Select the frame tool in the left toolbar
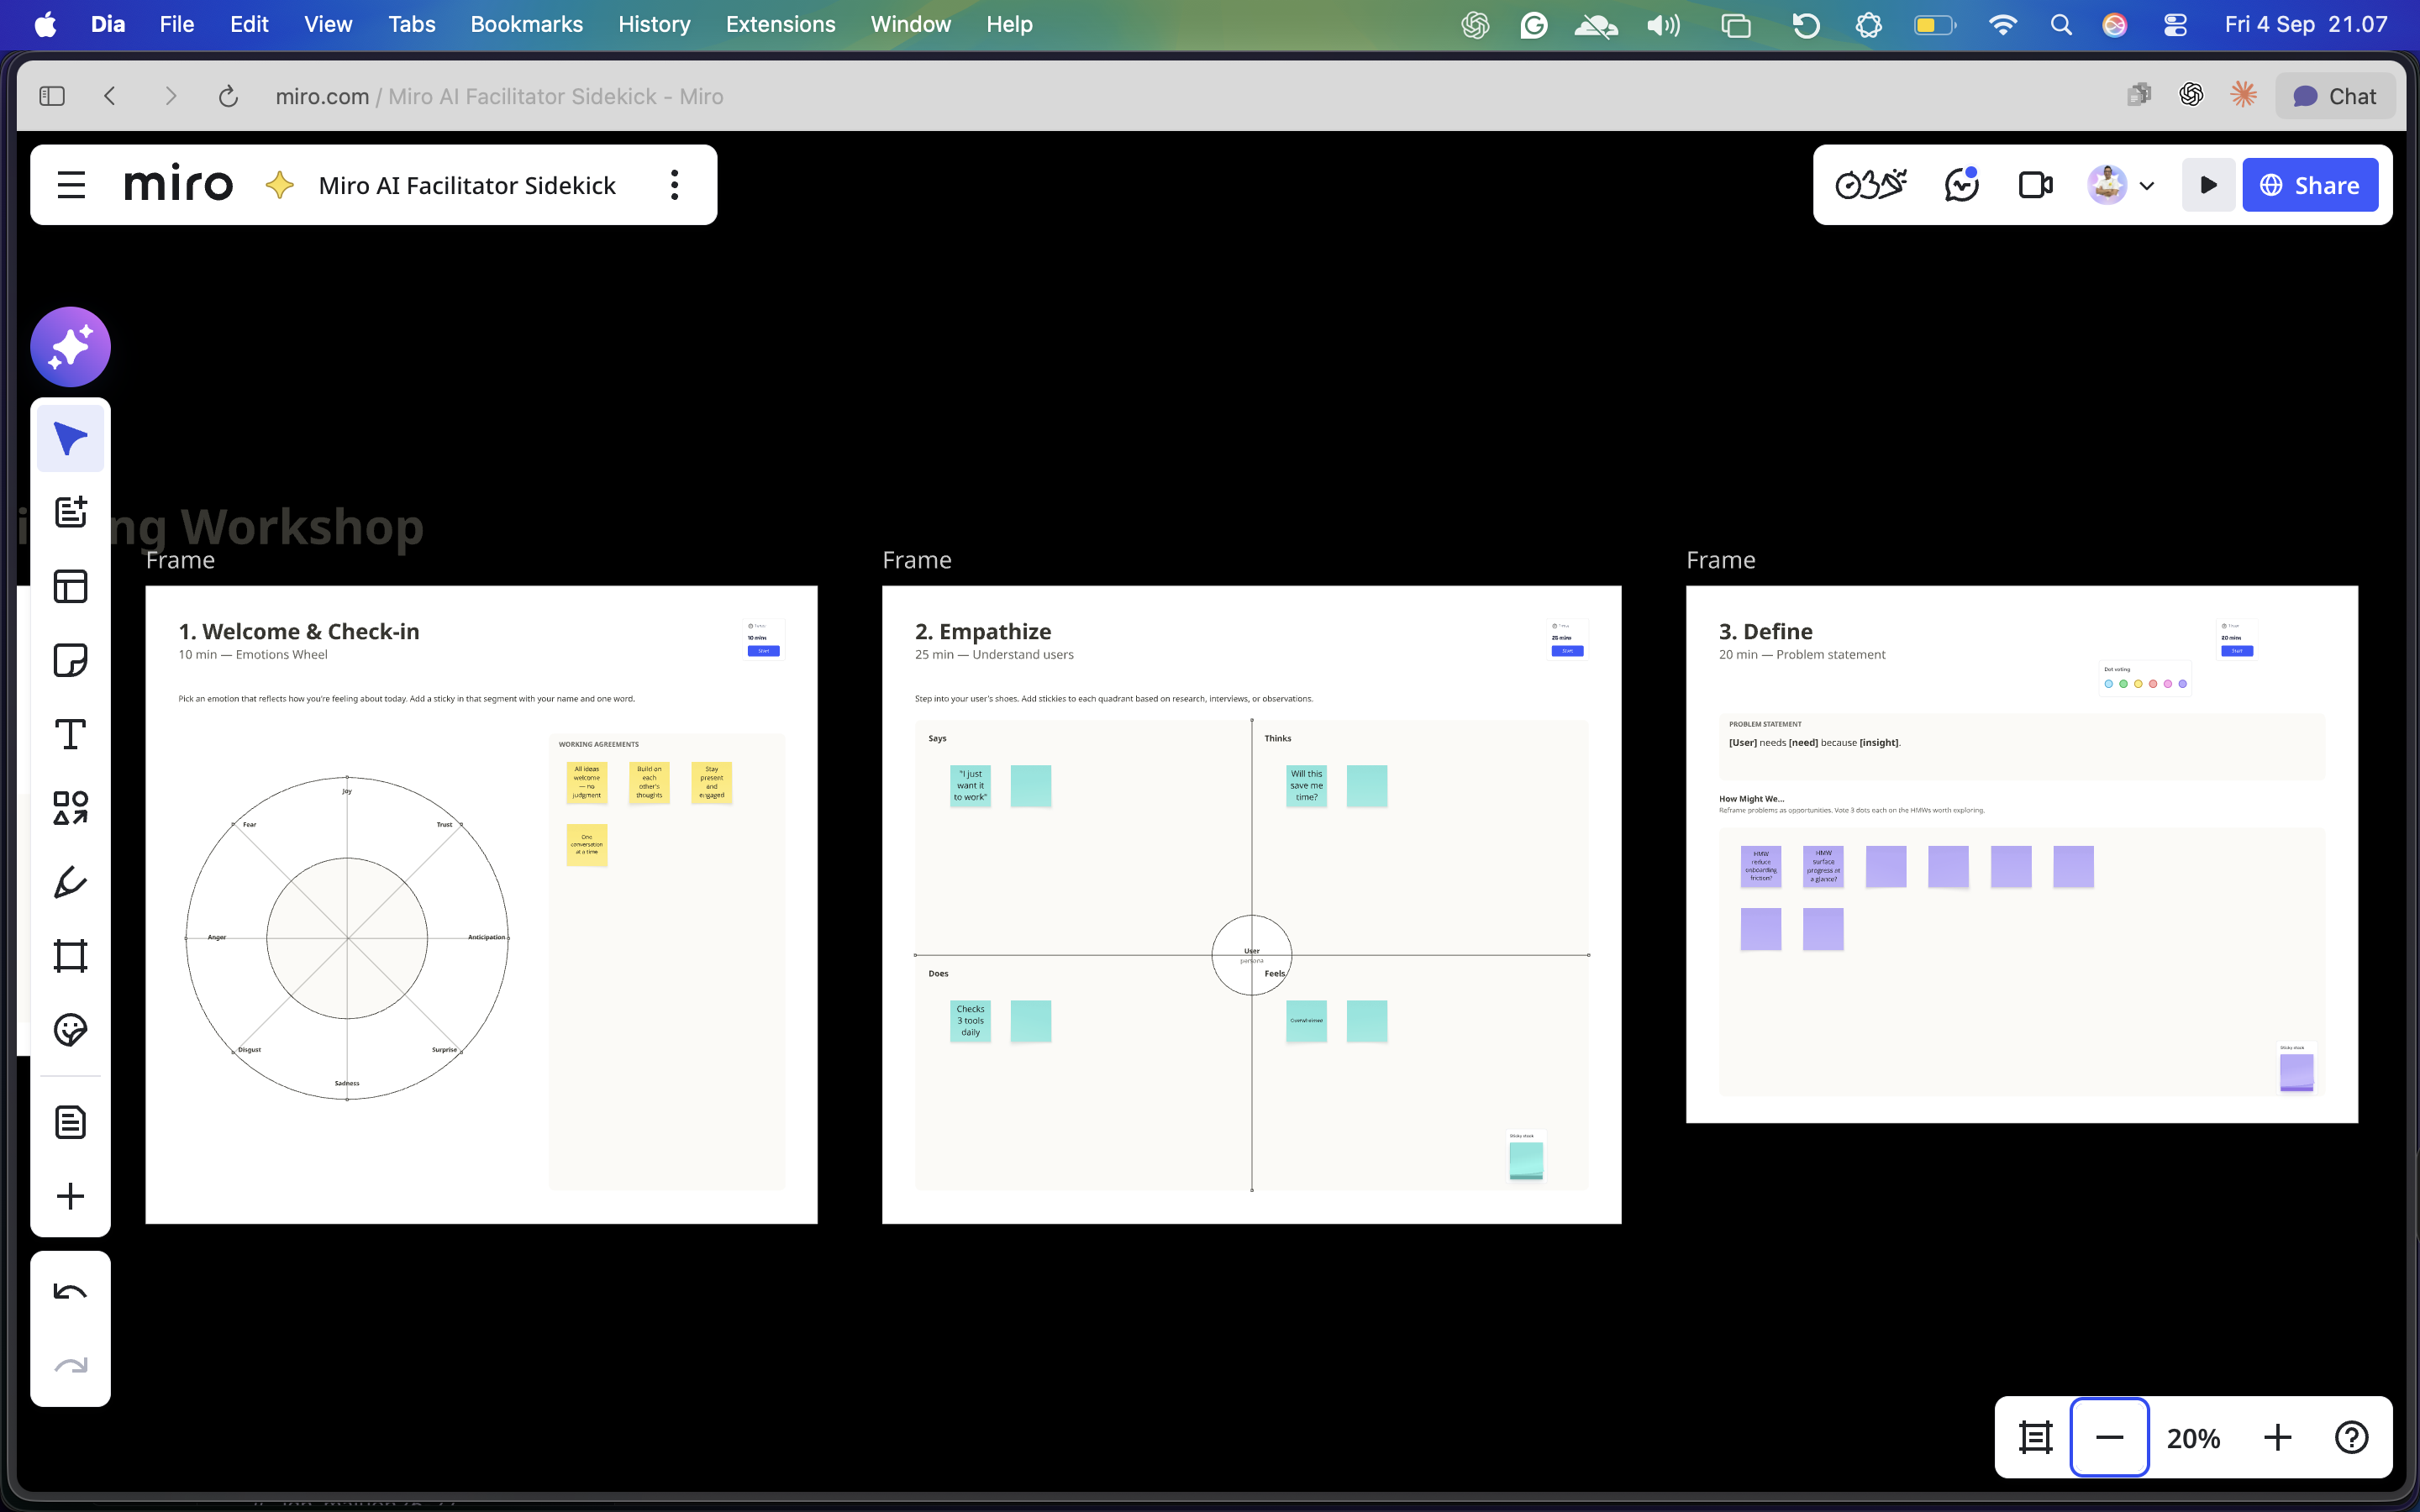 click(x=70, y=956)
